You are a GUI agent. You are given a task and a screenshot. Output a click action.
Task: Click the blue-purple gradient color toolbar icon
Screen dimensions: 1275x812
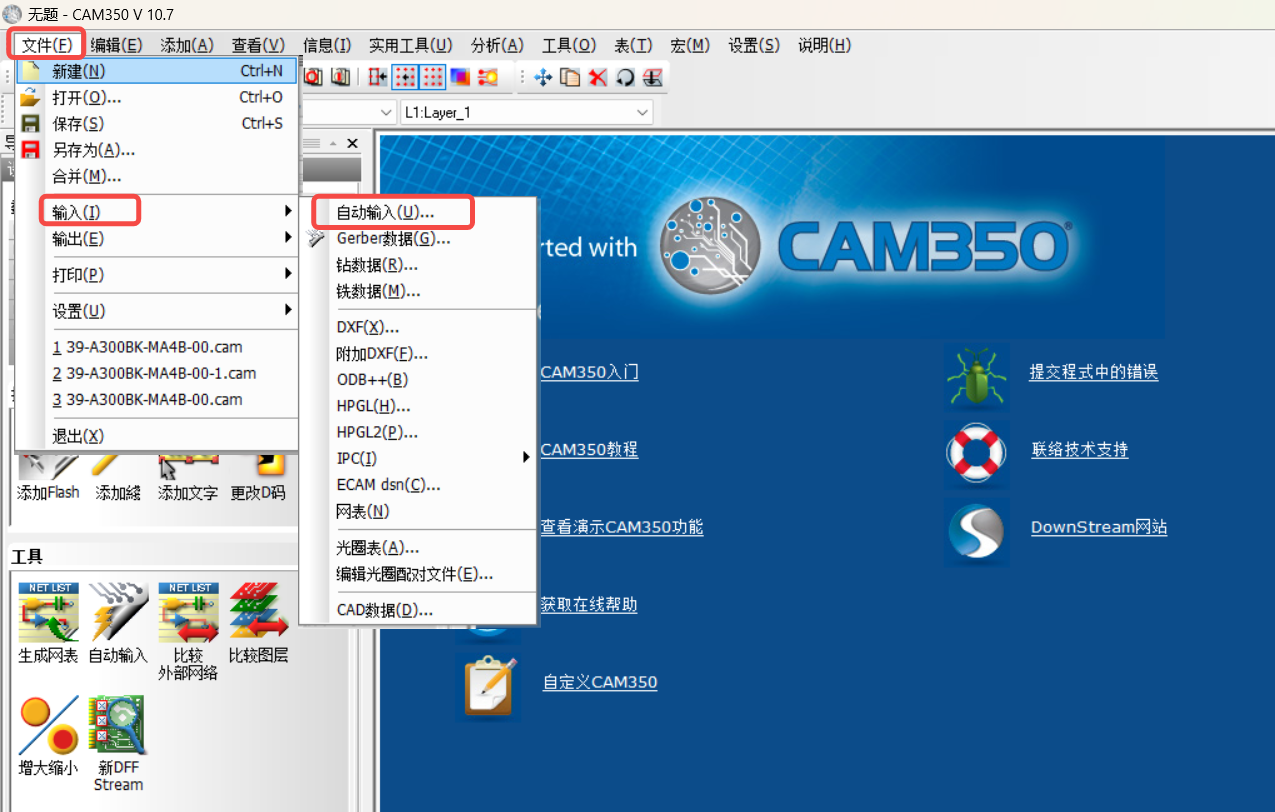[x=460, y=77]
